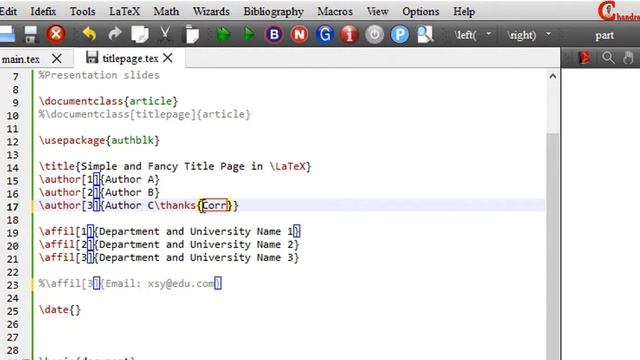Open the Wizards menu
Viewport: 640px width, 360px height.
(x=211, y=11)
